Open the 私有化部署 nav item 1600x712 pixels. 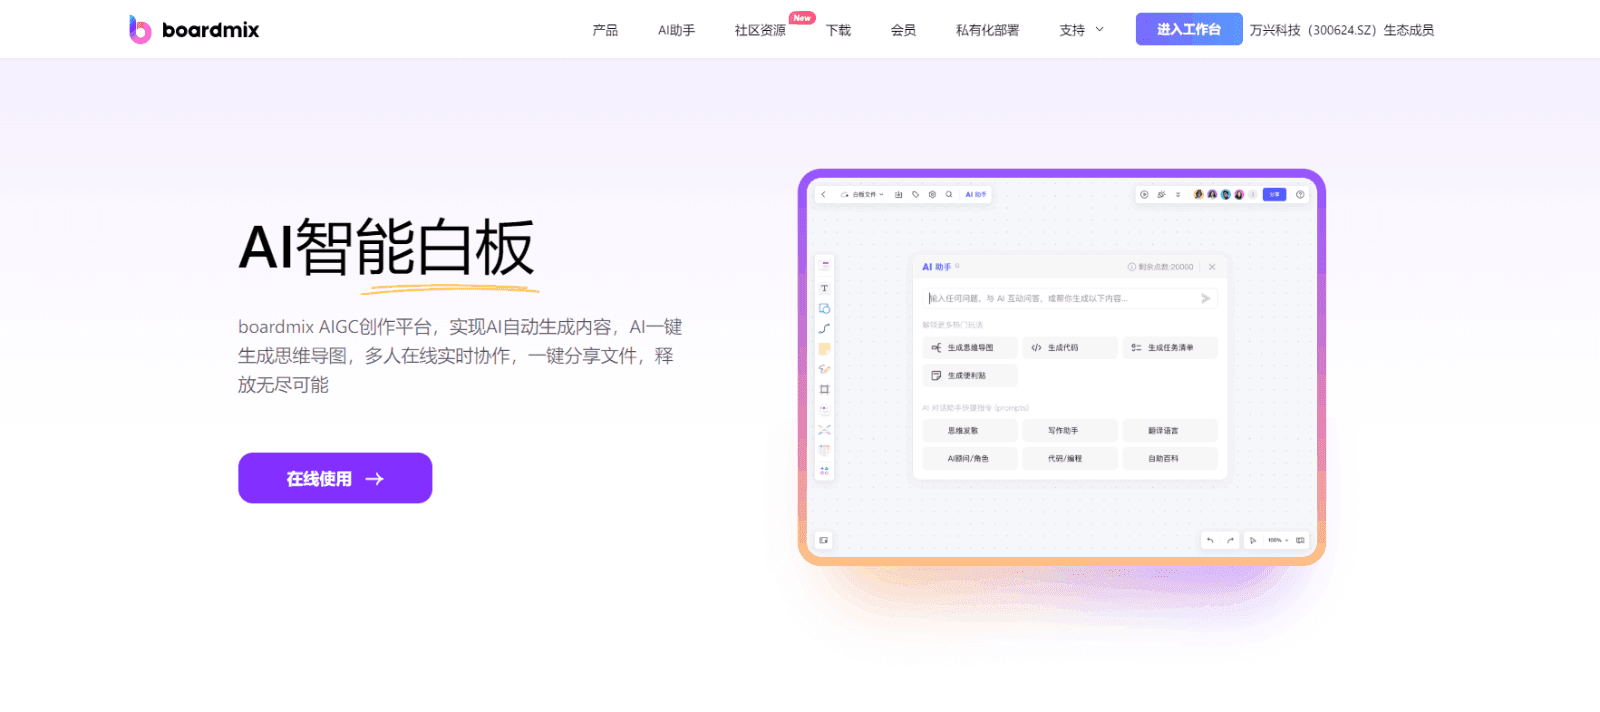(987, 30)
